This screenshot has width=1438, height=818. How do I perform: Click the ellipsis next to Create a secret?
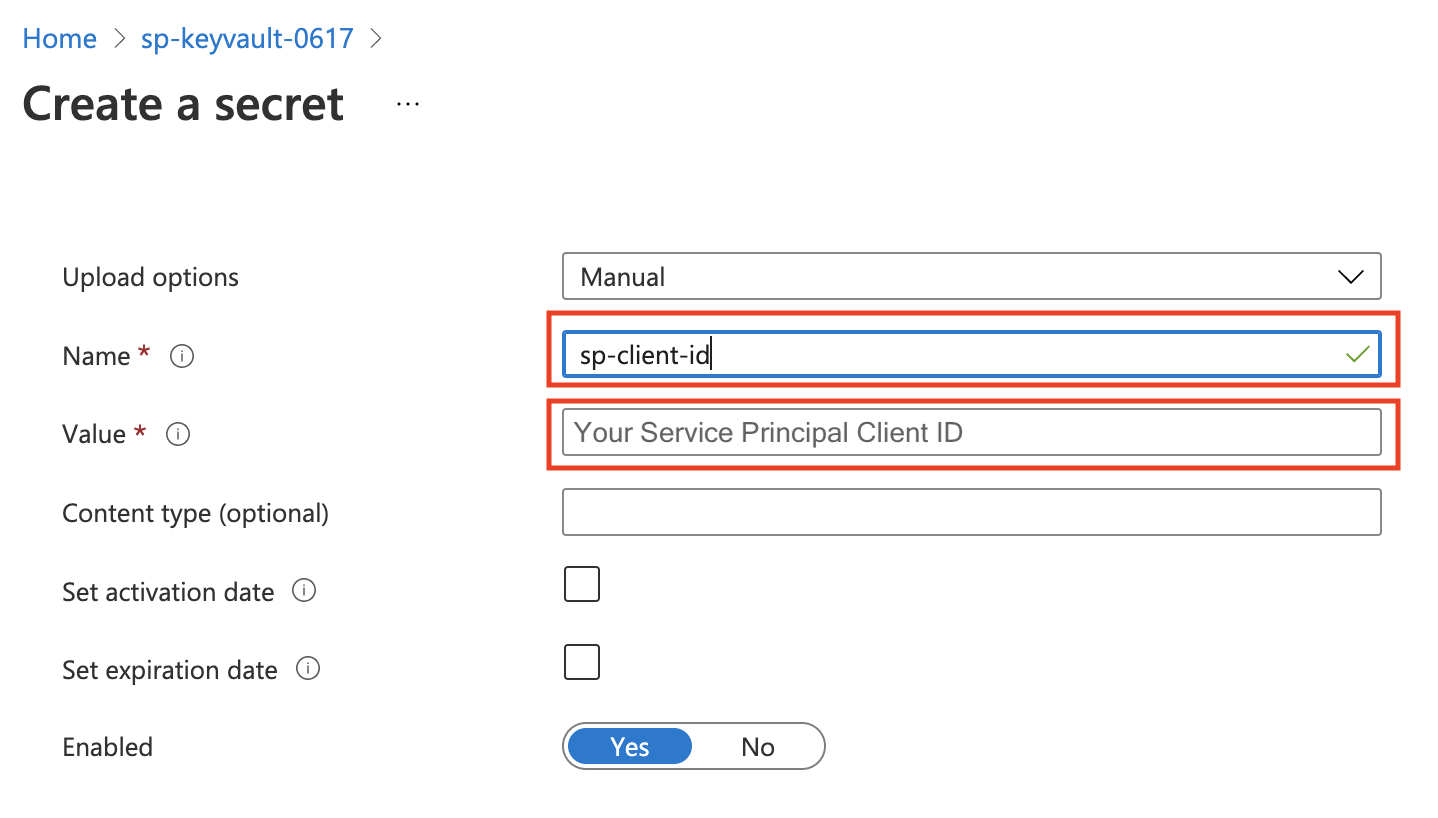pos(407,103)
